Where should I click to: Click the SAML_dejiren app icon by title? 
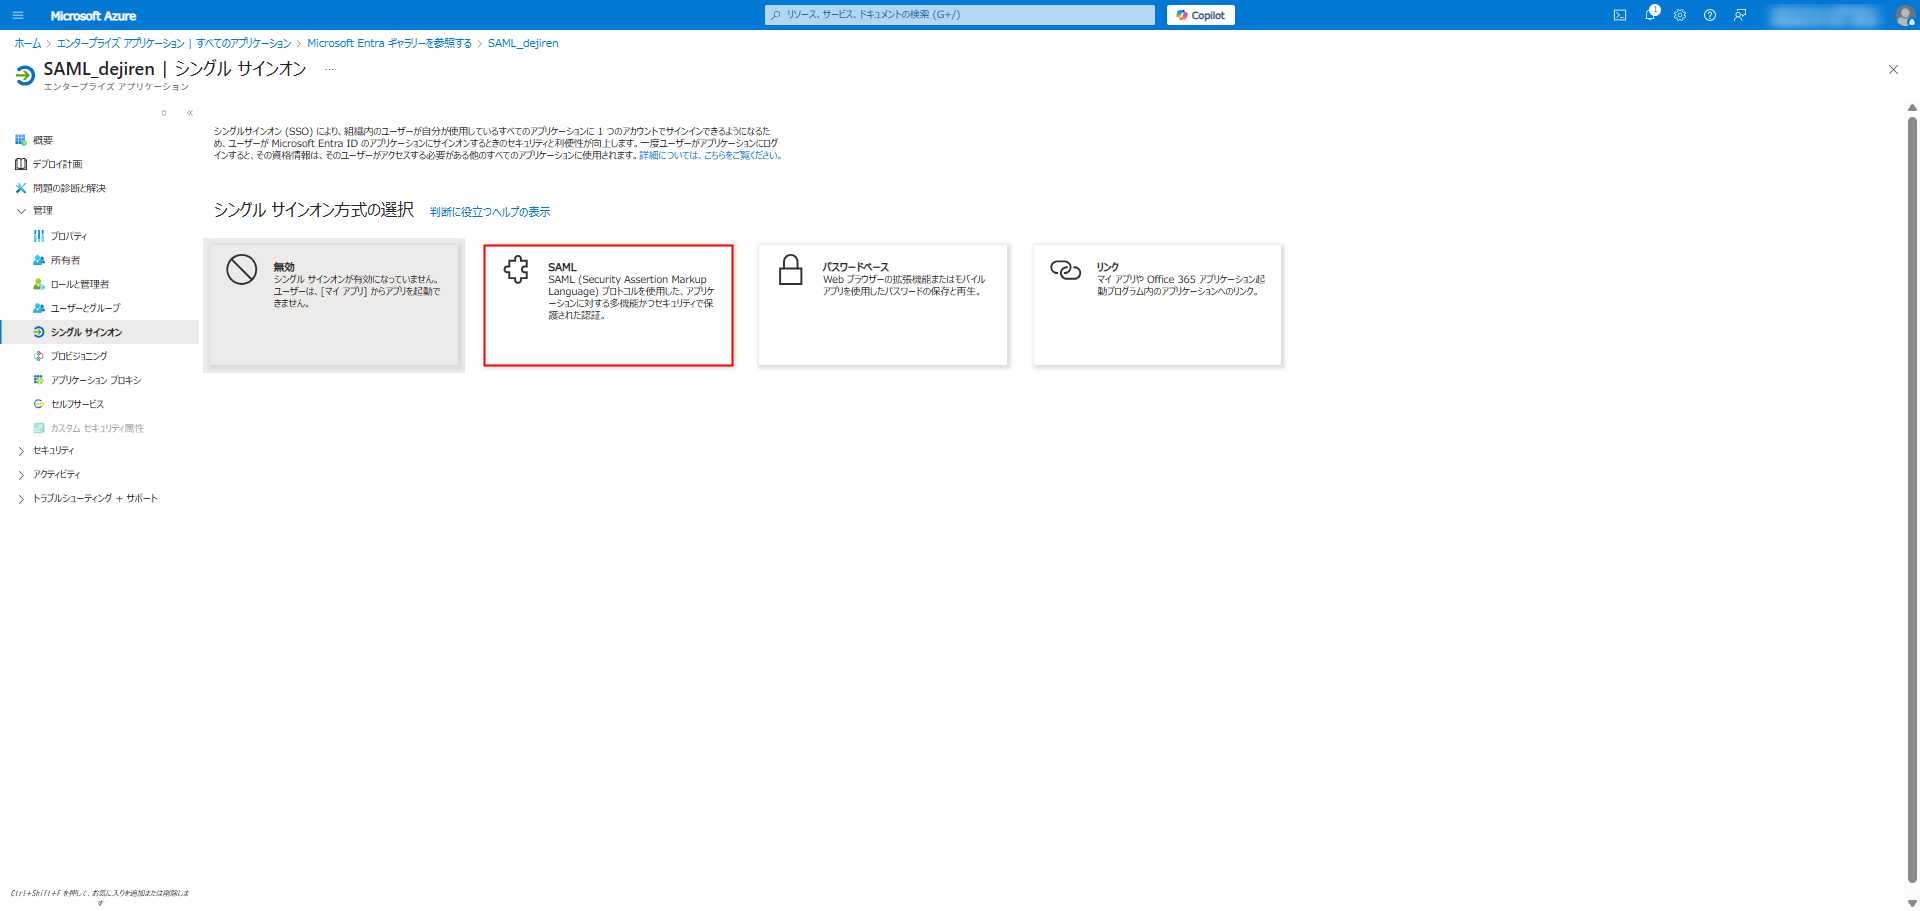(x=25, y=75)
